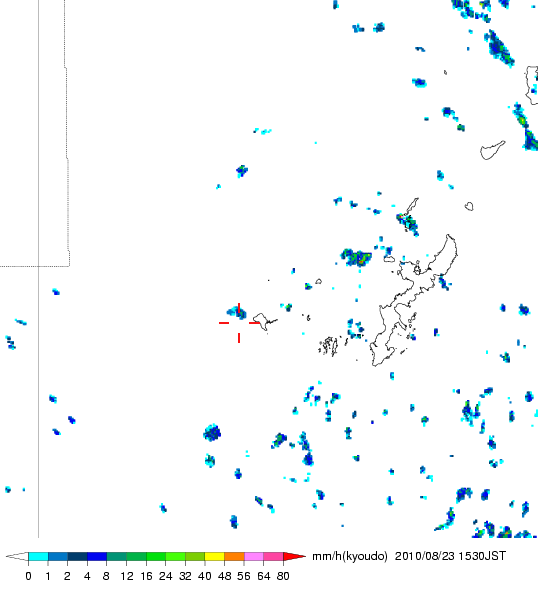Click the mm/h(kyoudo) unit label
The width and height of the screenshot is (538, 590).
[350, 557]
